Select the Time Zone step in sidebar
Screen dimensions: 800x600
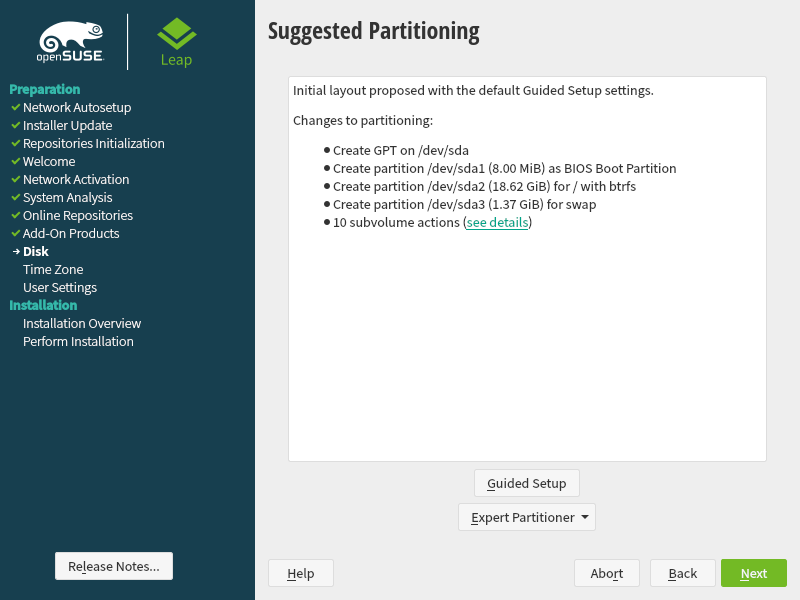coord(53,269)
